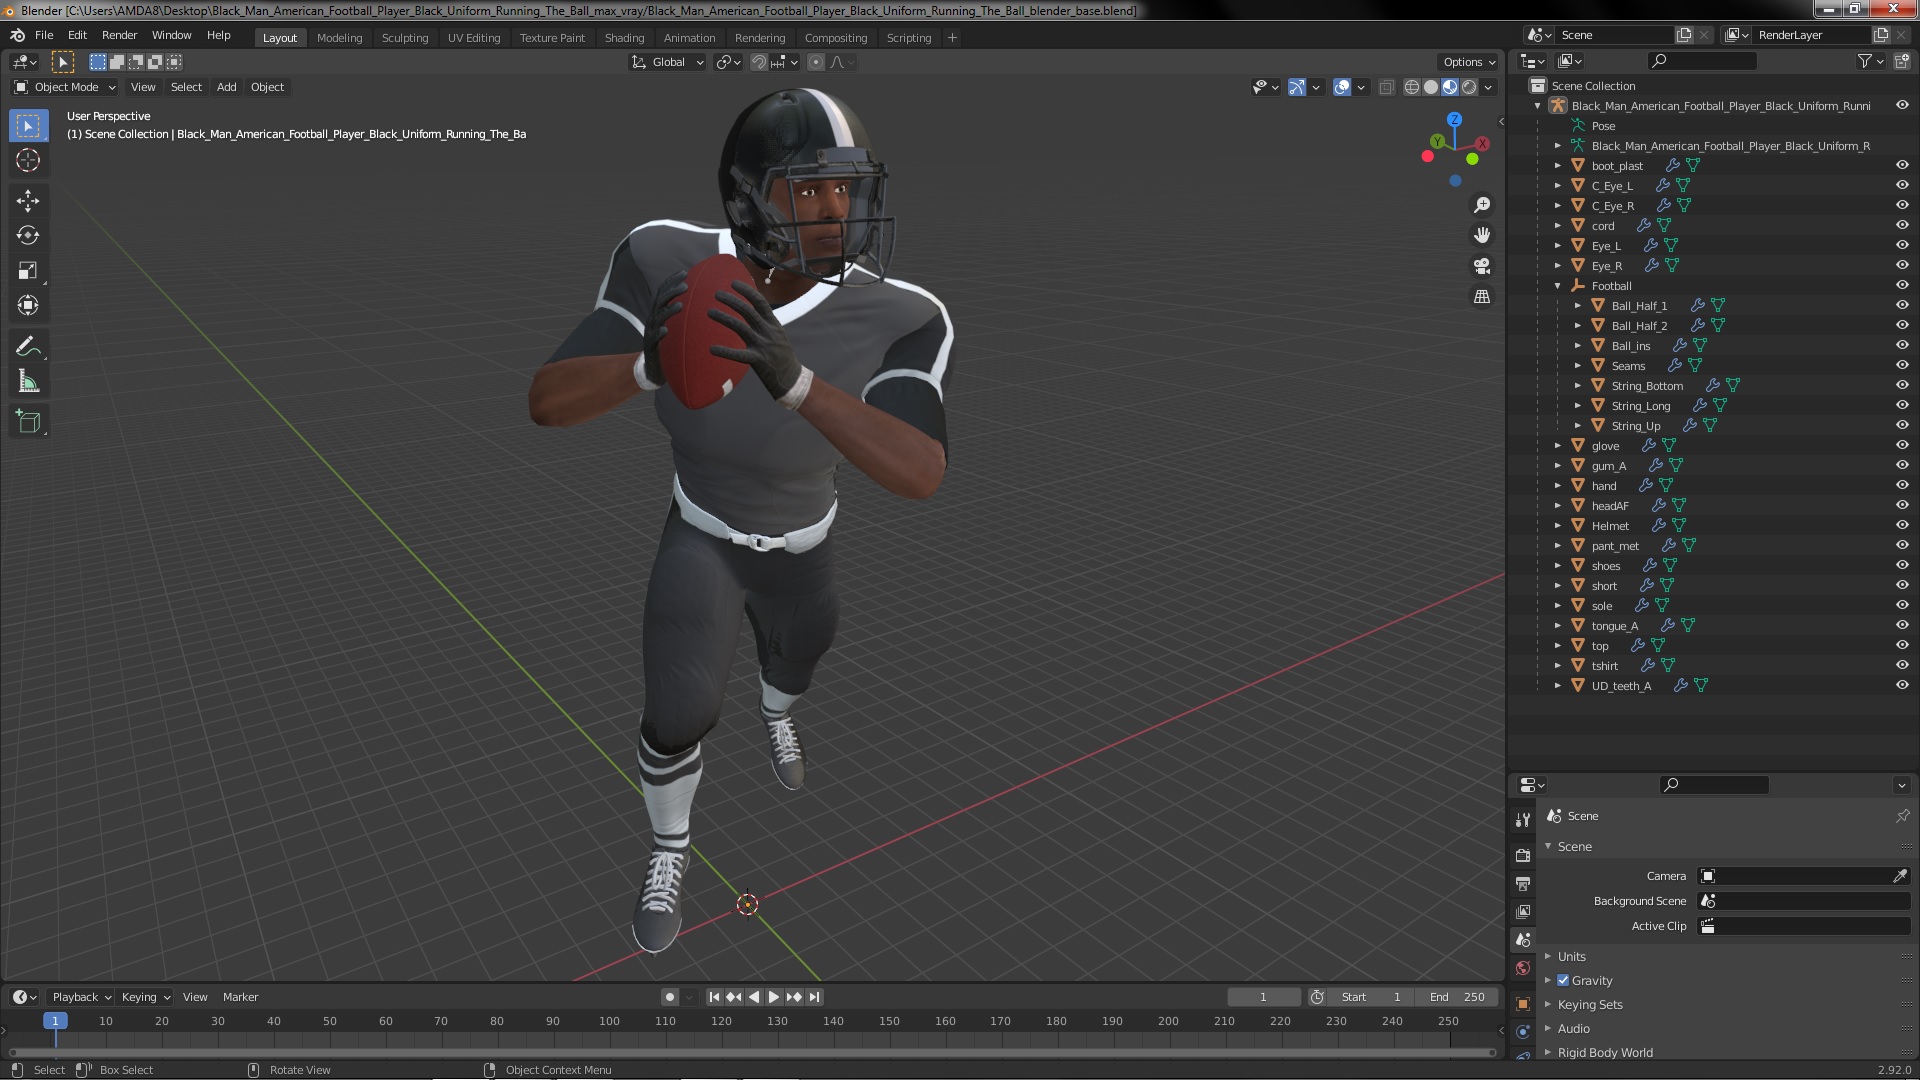Open the View Layer properties tab

[1523, 911]
